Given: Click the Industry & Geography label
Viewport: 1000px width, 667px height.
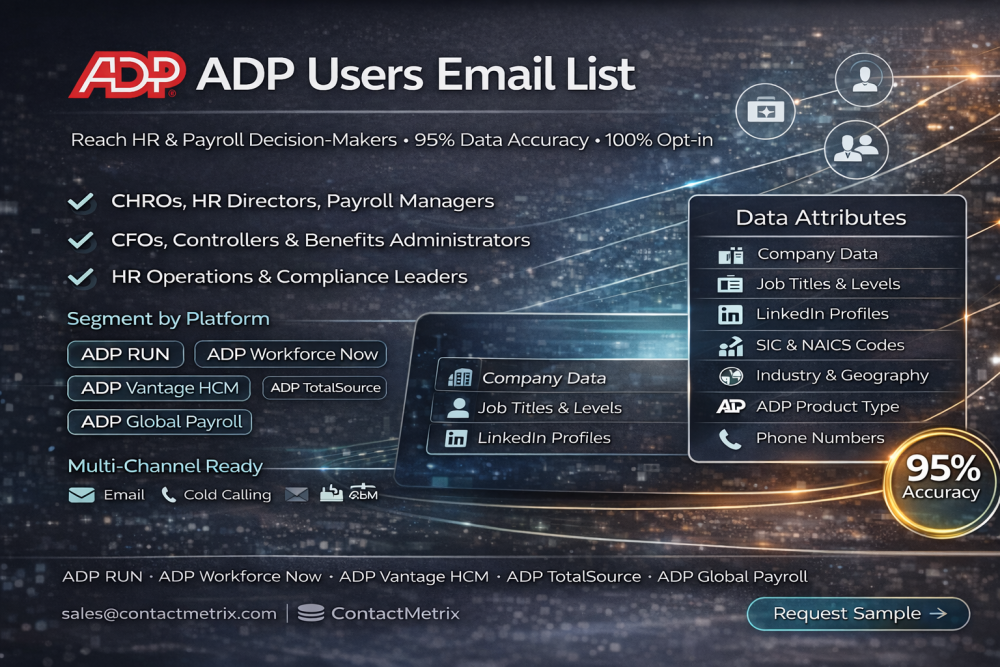Looking at the screenshot, I should [x=842, y=376].
